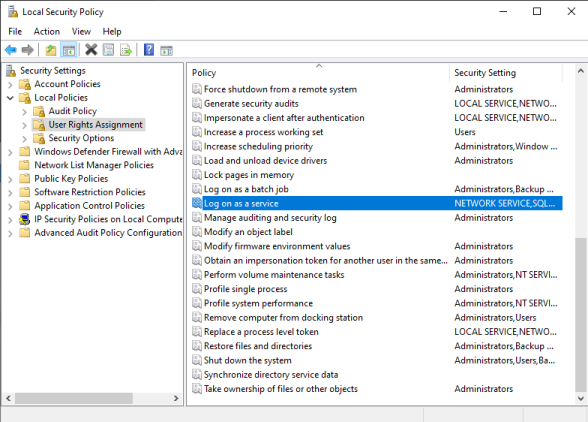Open the View menu
The height and width of the screenshot is (422, 588).
(81, 32)
